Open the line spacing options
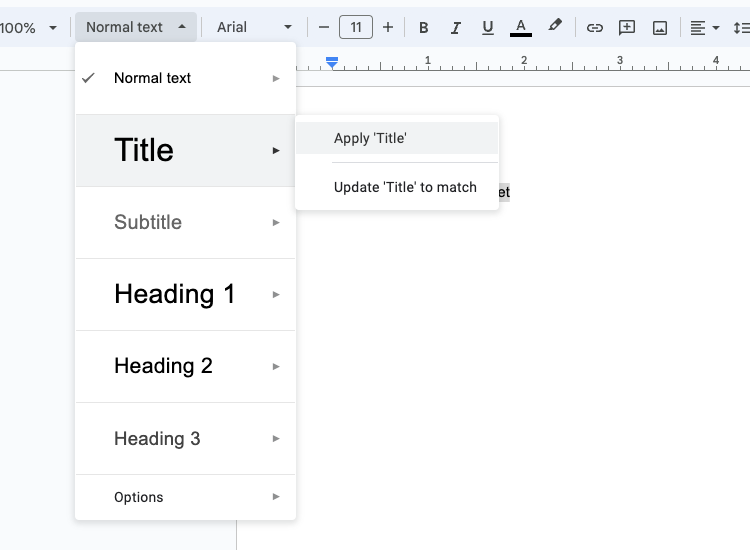 click(740, 27)
